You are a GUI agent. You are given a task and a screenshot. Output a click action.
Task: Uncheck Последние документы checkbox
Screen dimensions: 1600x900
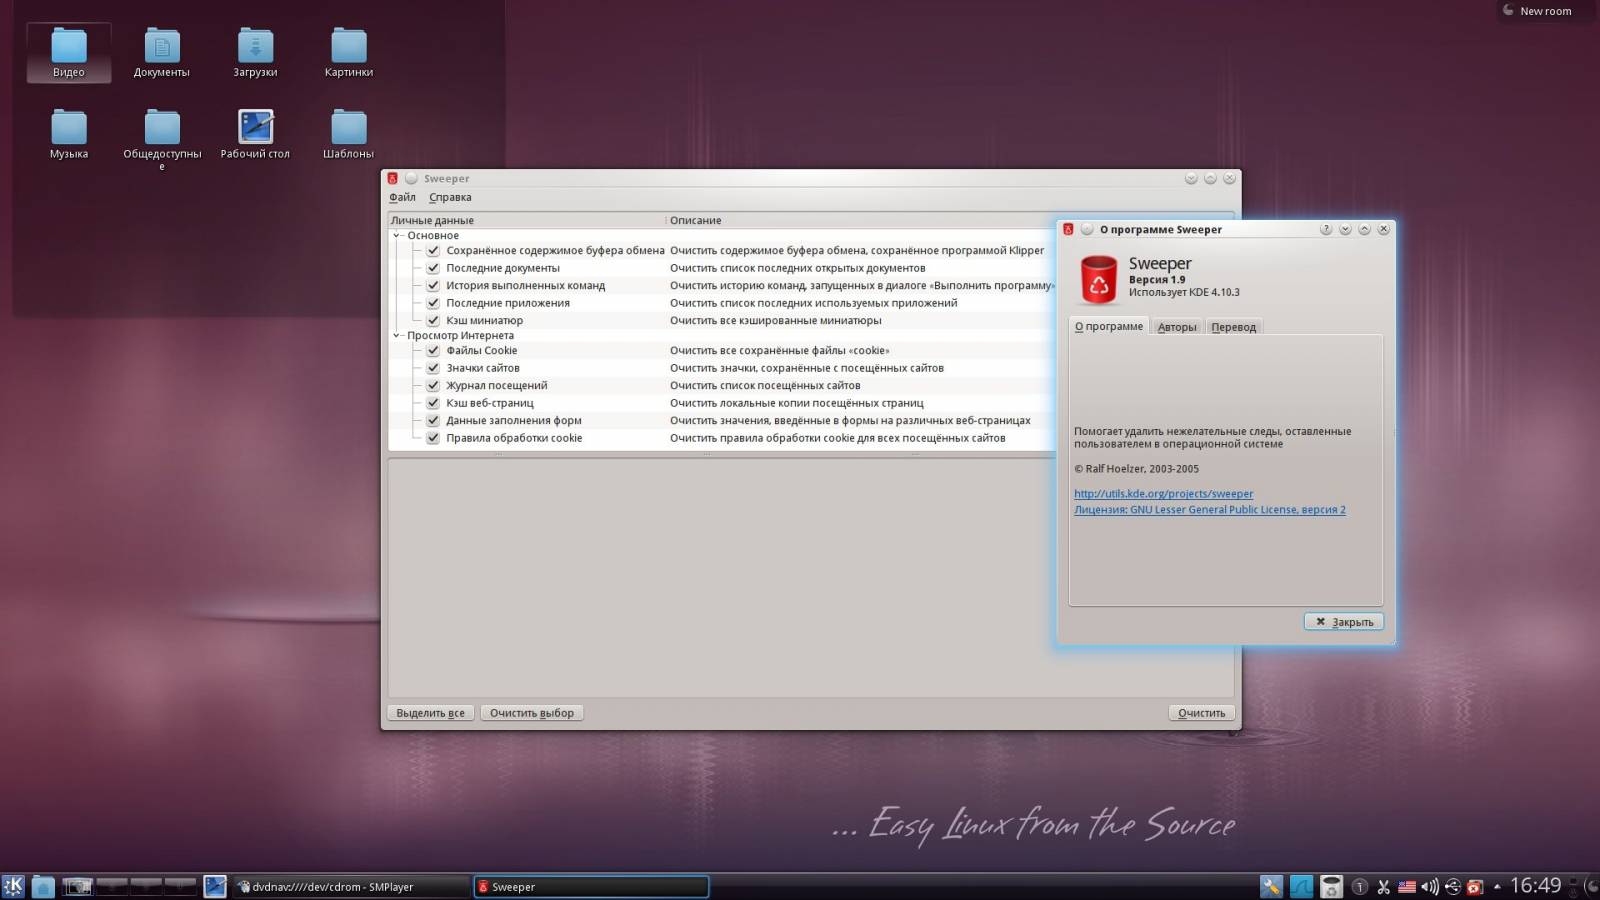click(x=433, y=268)
